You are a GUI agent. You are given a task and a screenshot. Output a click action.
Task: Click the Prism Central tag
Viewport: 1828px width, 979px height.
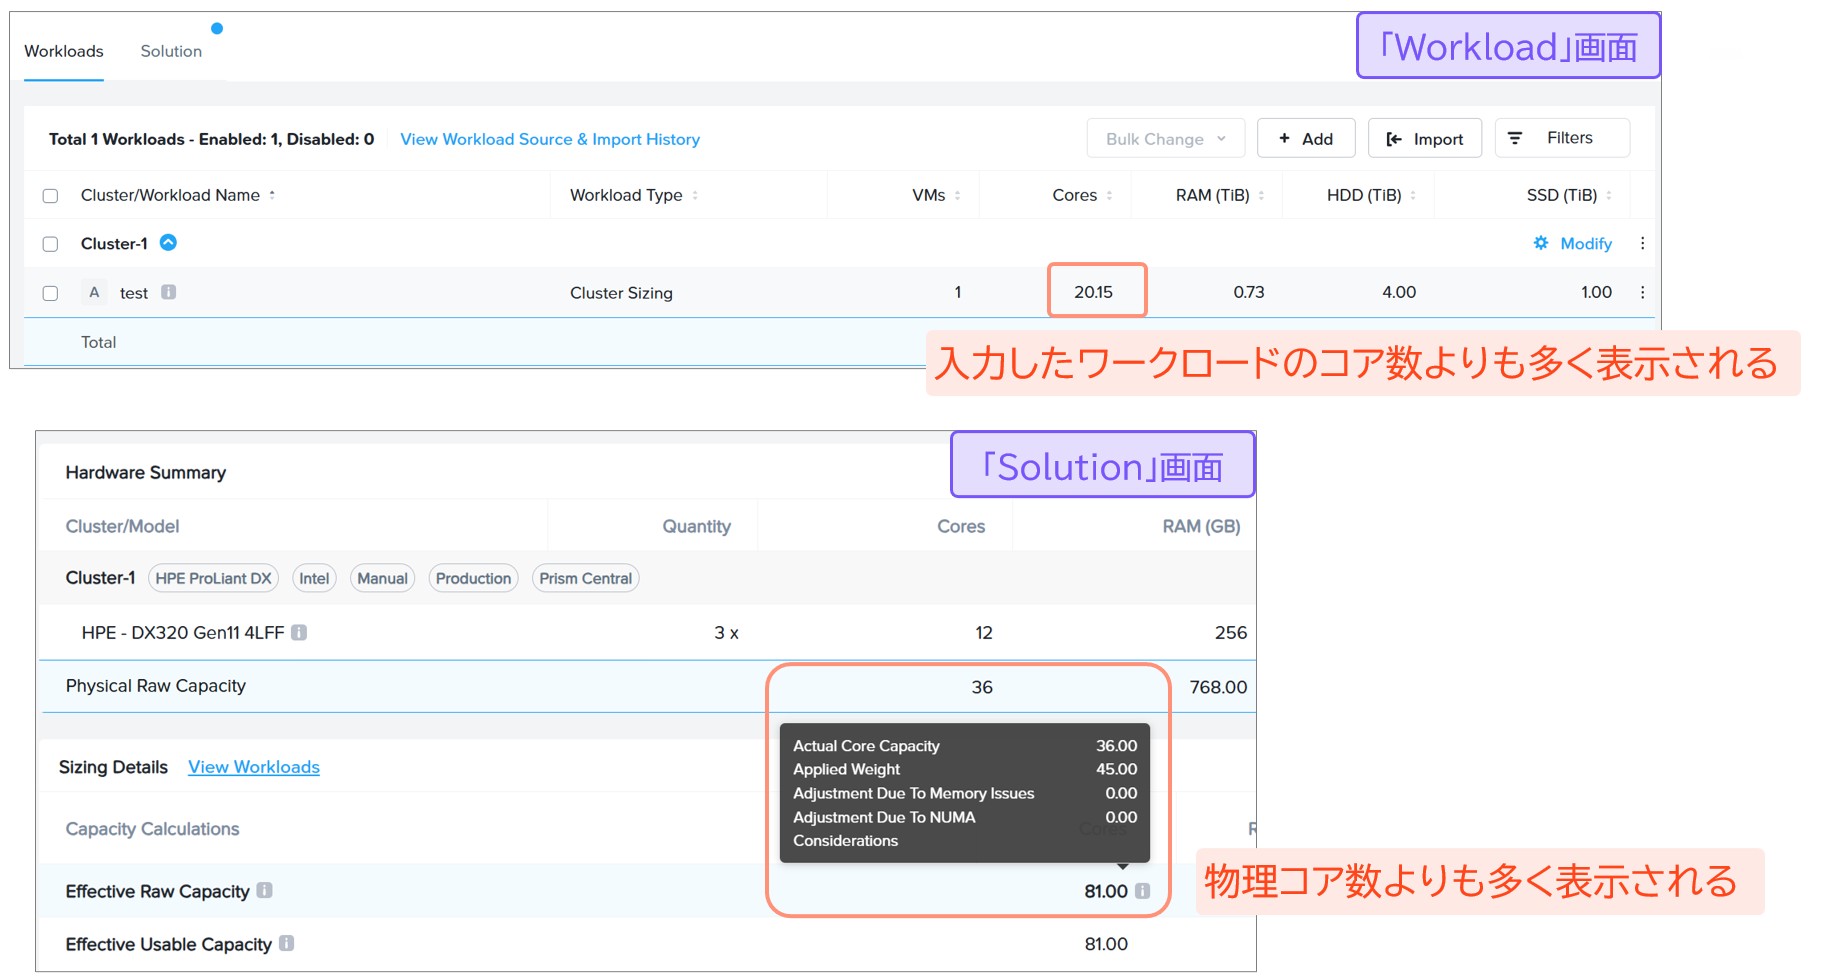pos(585,578)
